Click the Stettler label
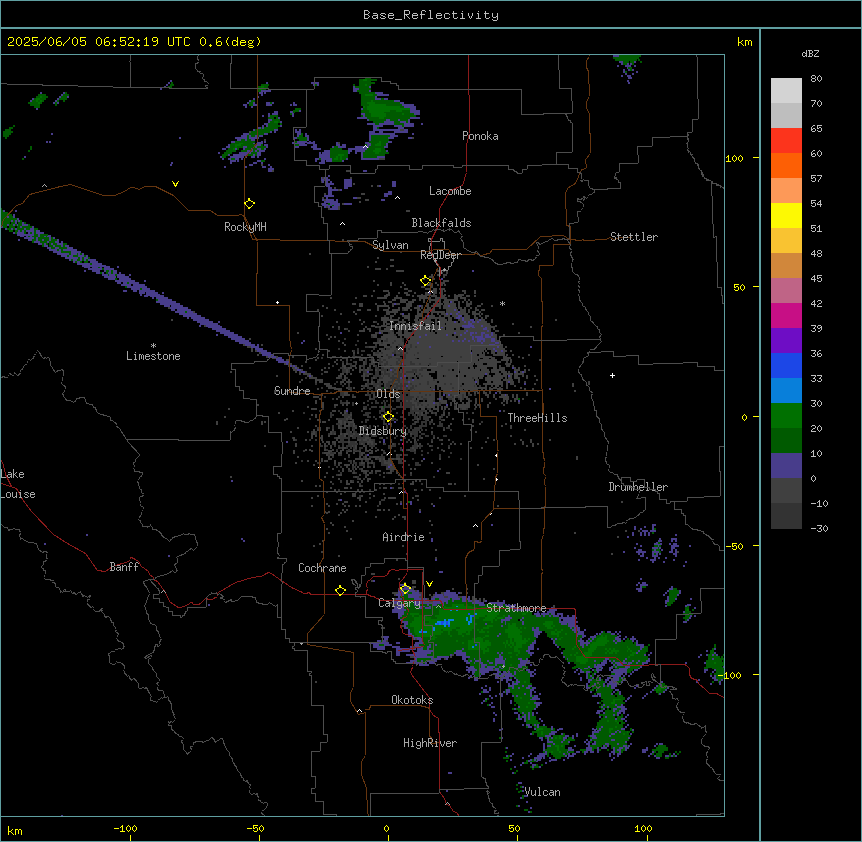 tap(634, 237)
